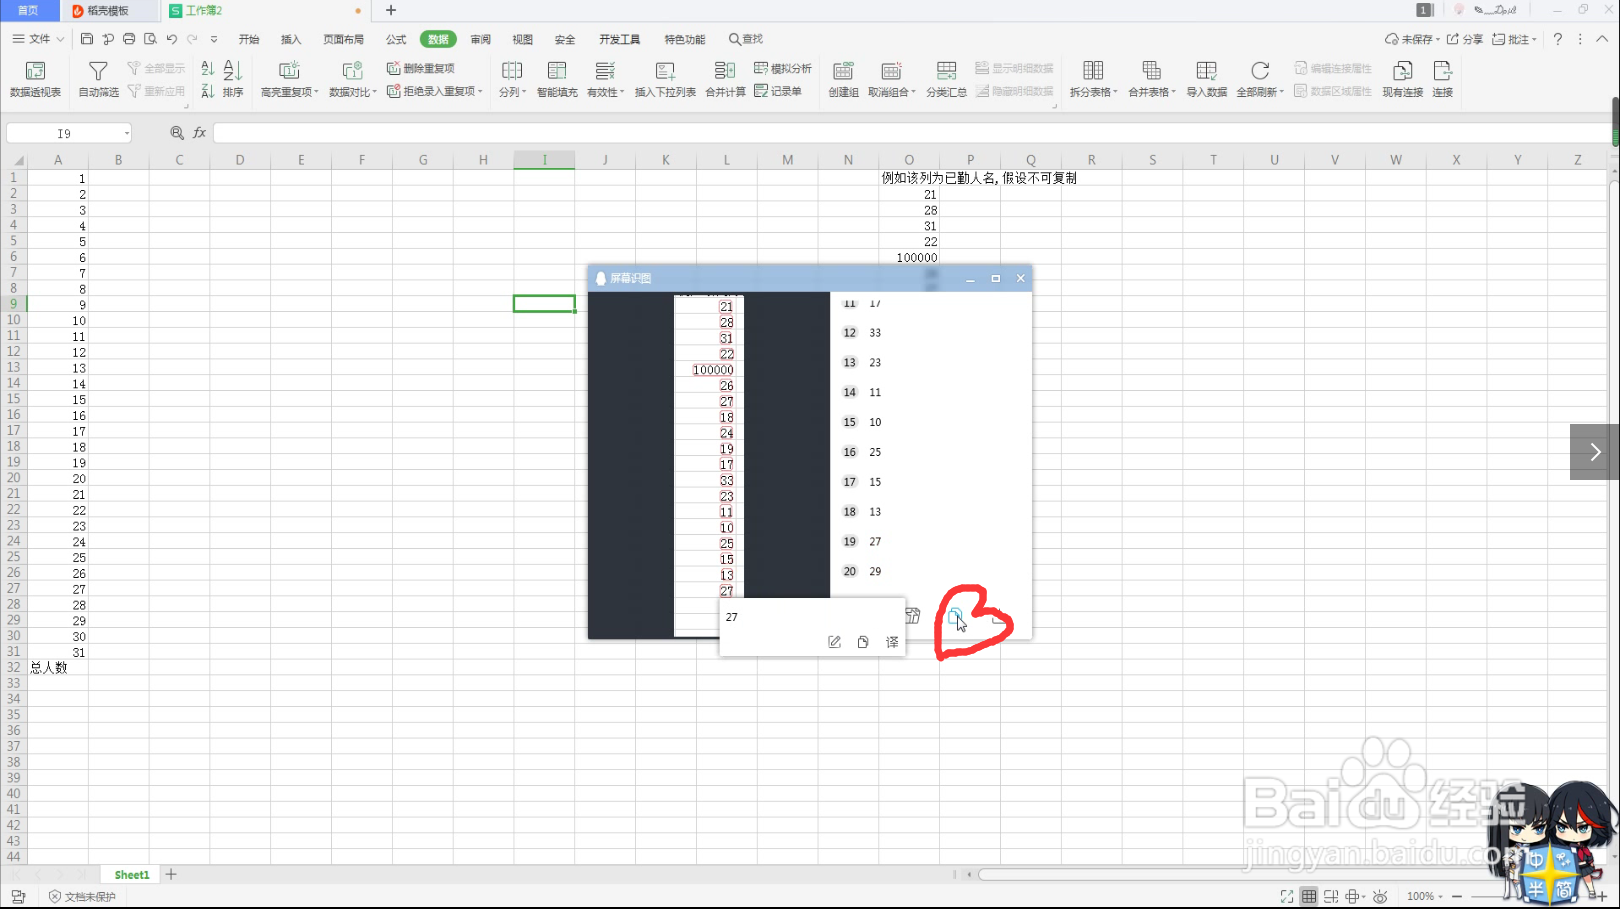The width and height of the screenshot is (1620, 909).
Task: Copy recognized text in 屏幕识图 window
Action: [955, 616]
